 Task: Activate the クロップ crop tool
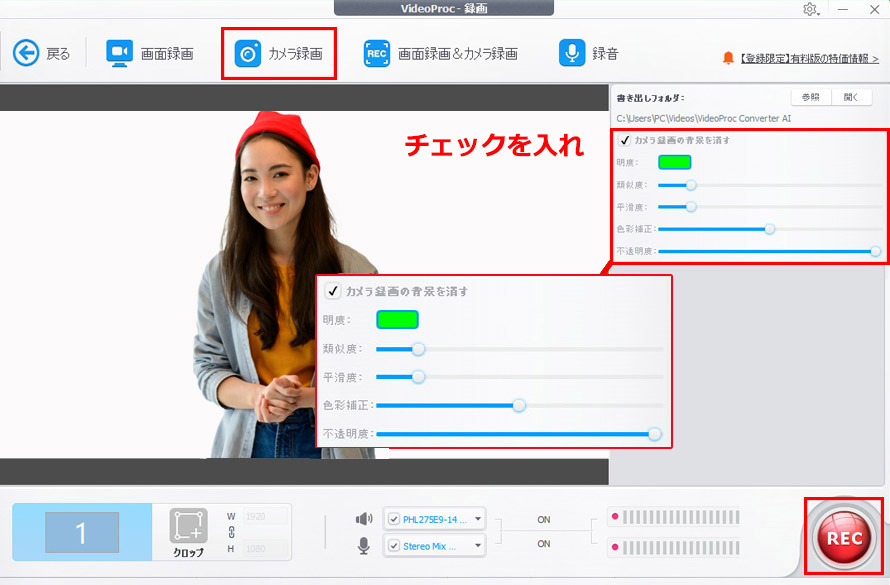click(186, 528)
